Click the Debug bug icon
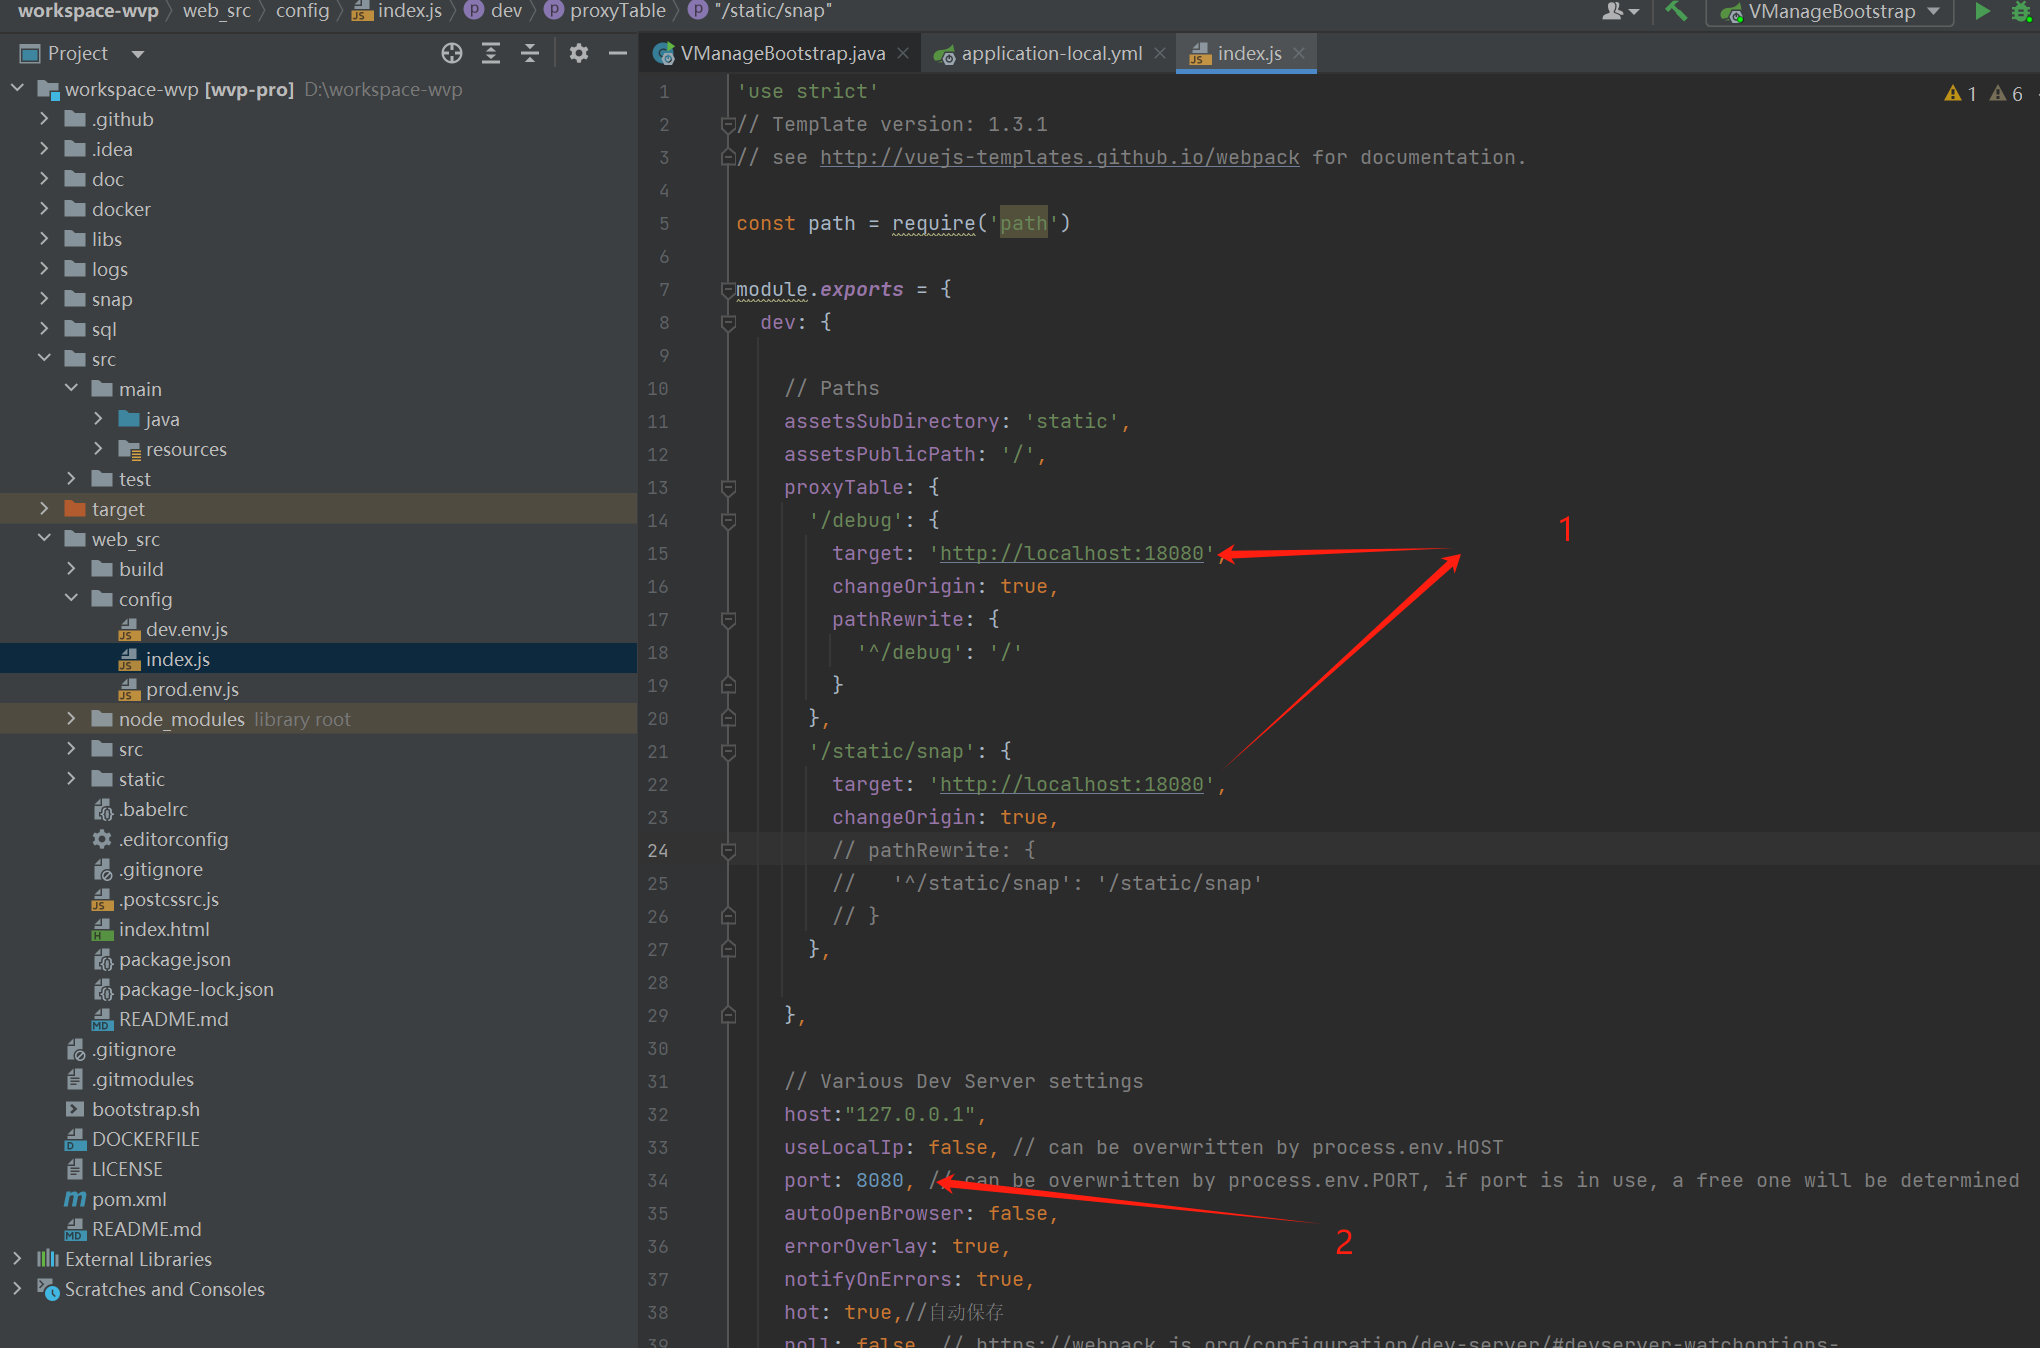 point(2020,11)
